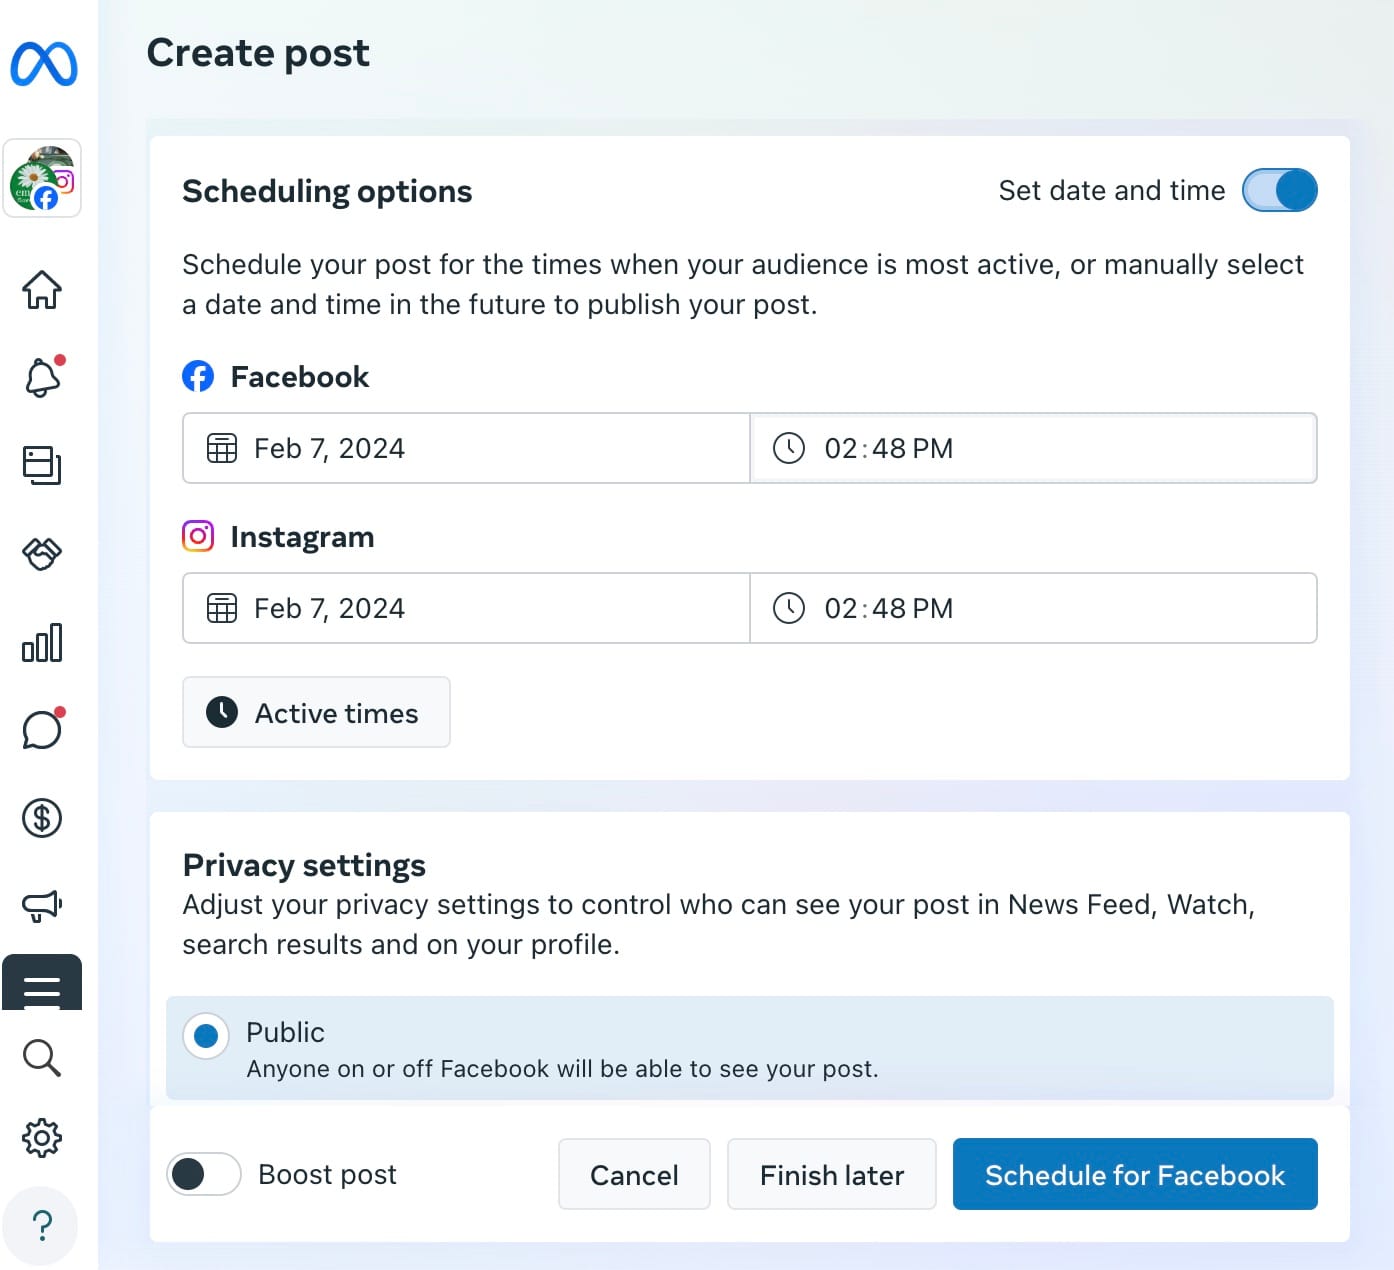The width and height of the screenshot is (1394, 1270).
Task: Open the Instagram date picker
Action: point(465,608)
